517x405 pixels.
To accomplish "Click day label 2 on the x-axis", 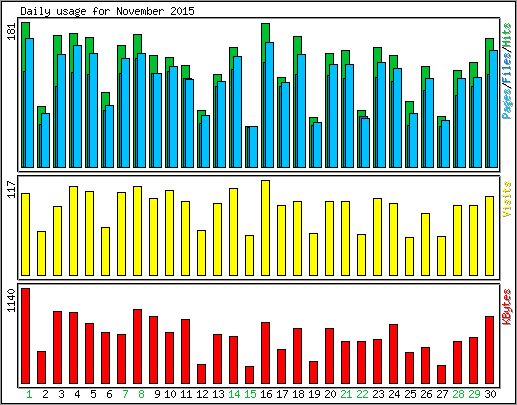I will point(45,394).
